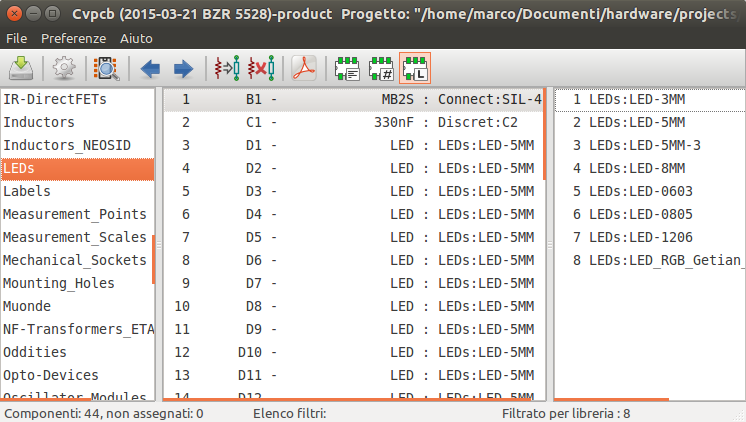The image size is (746, 422).
Task: Choose footprint LEDs:LED-0805
Action: [650, 214]
